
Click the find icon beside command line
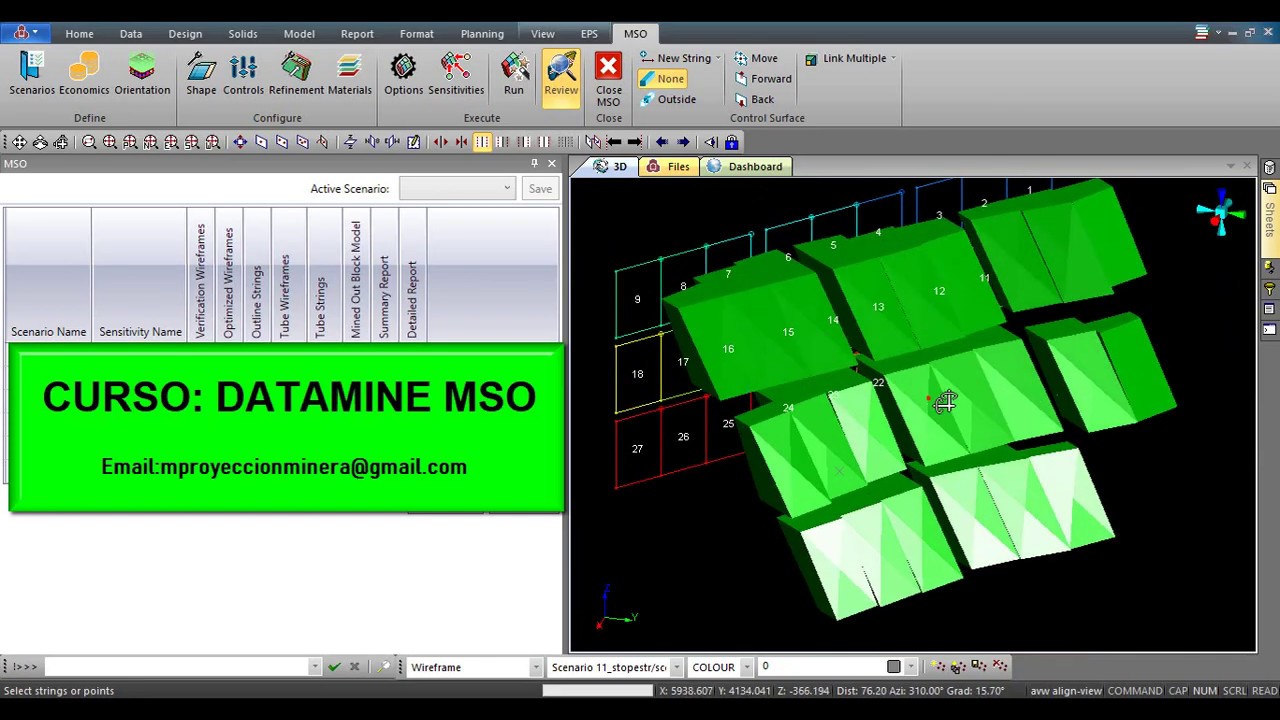pyautogui.click(x=384, y=667)
